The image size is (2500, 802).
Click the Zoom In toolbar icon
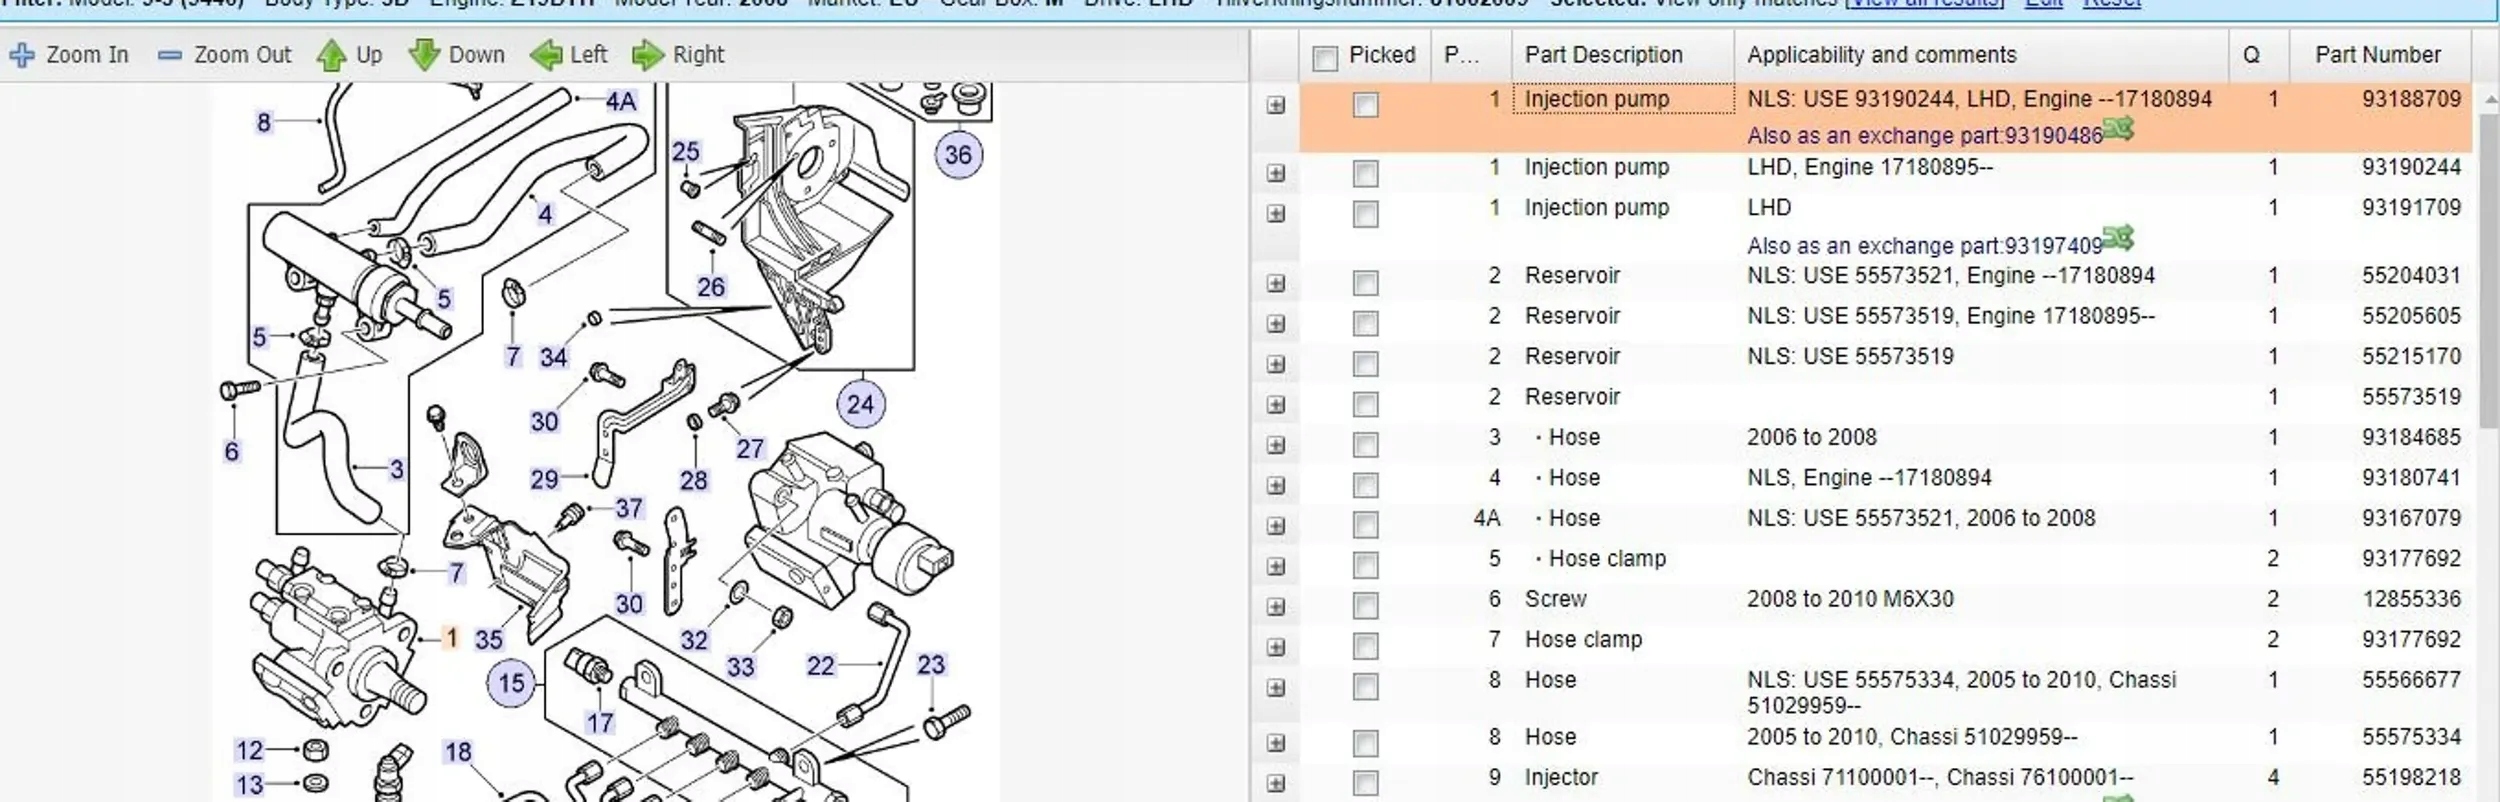[22, 55]
